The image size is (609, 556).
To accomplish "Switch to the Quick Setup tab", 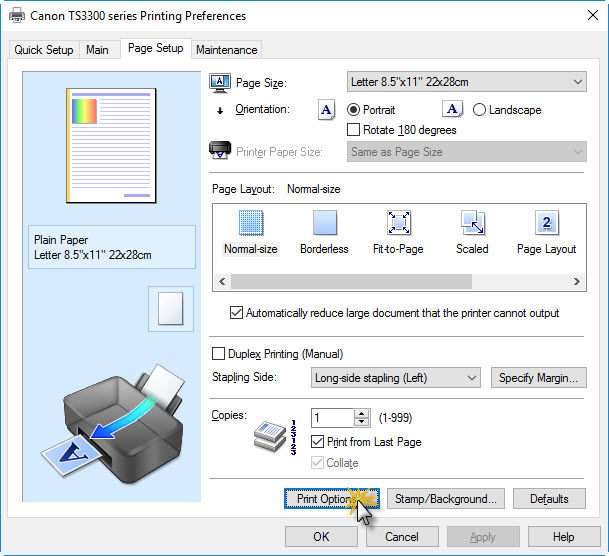I will pos(44,50).
